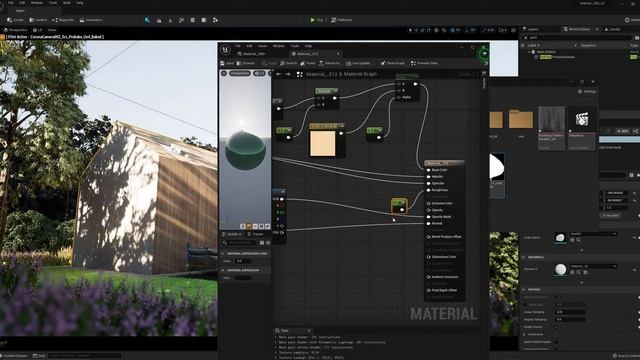
Task: Open the Help menu in Material Editor
Action: point(308,46)
